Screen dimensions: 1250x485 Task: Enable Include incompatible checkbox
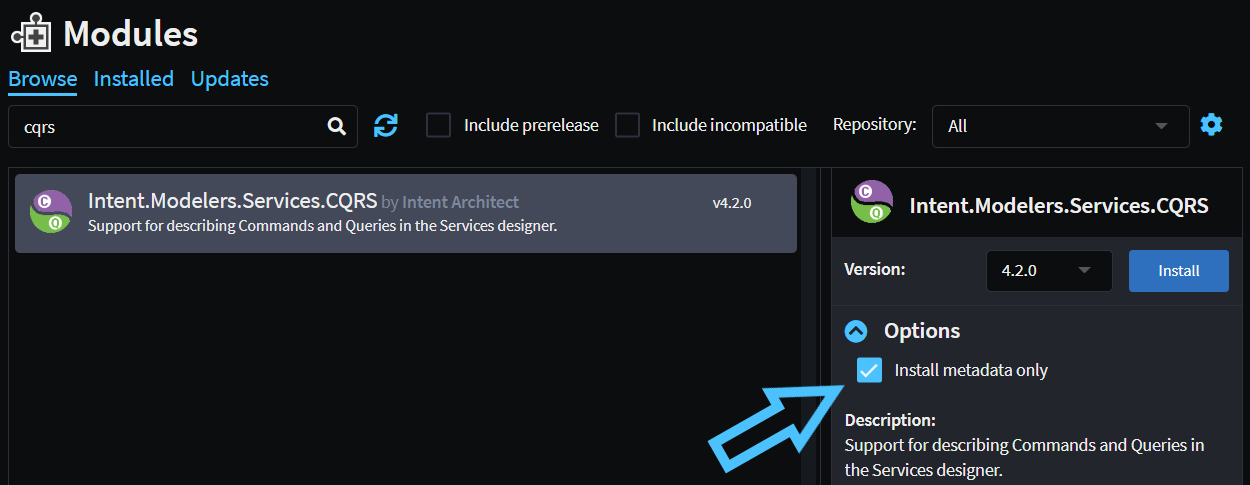(627, 125)
